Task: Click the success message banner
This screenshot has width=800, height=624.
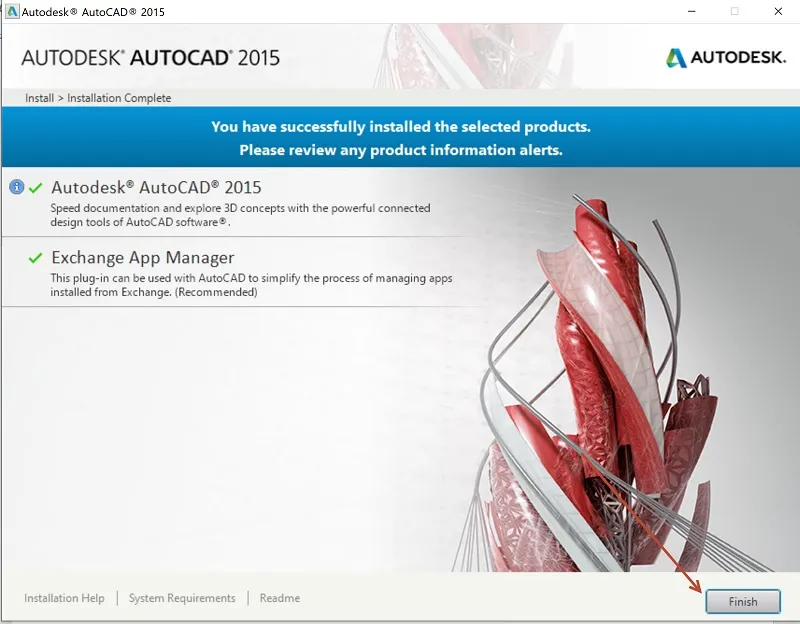Action: [x=400, y=138]
